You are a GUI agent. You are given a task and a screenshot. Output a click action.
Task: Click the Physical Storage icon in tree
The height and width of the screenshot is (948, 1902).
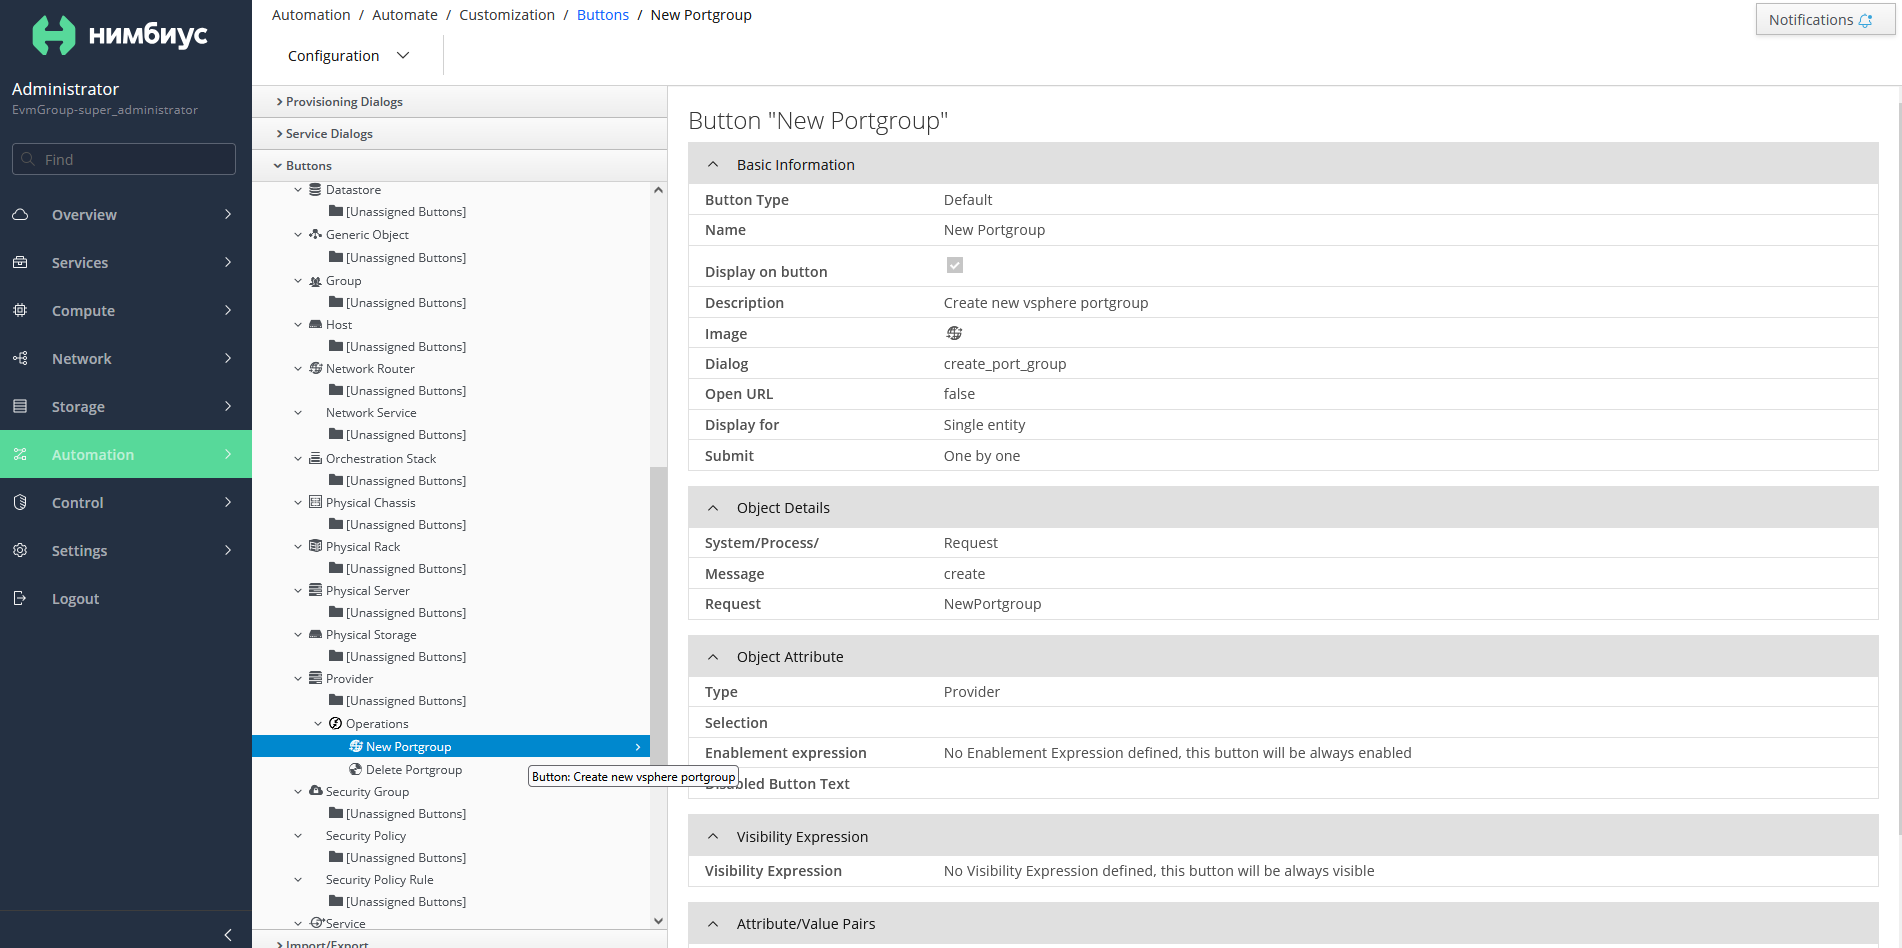tap(315, 634)
